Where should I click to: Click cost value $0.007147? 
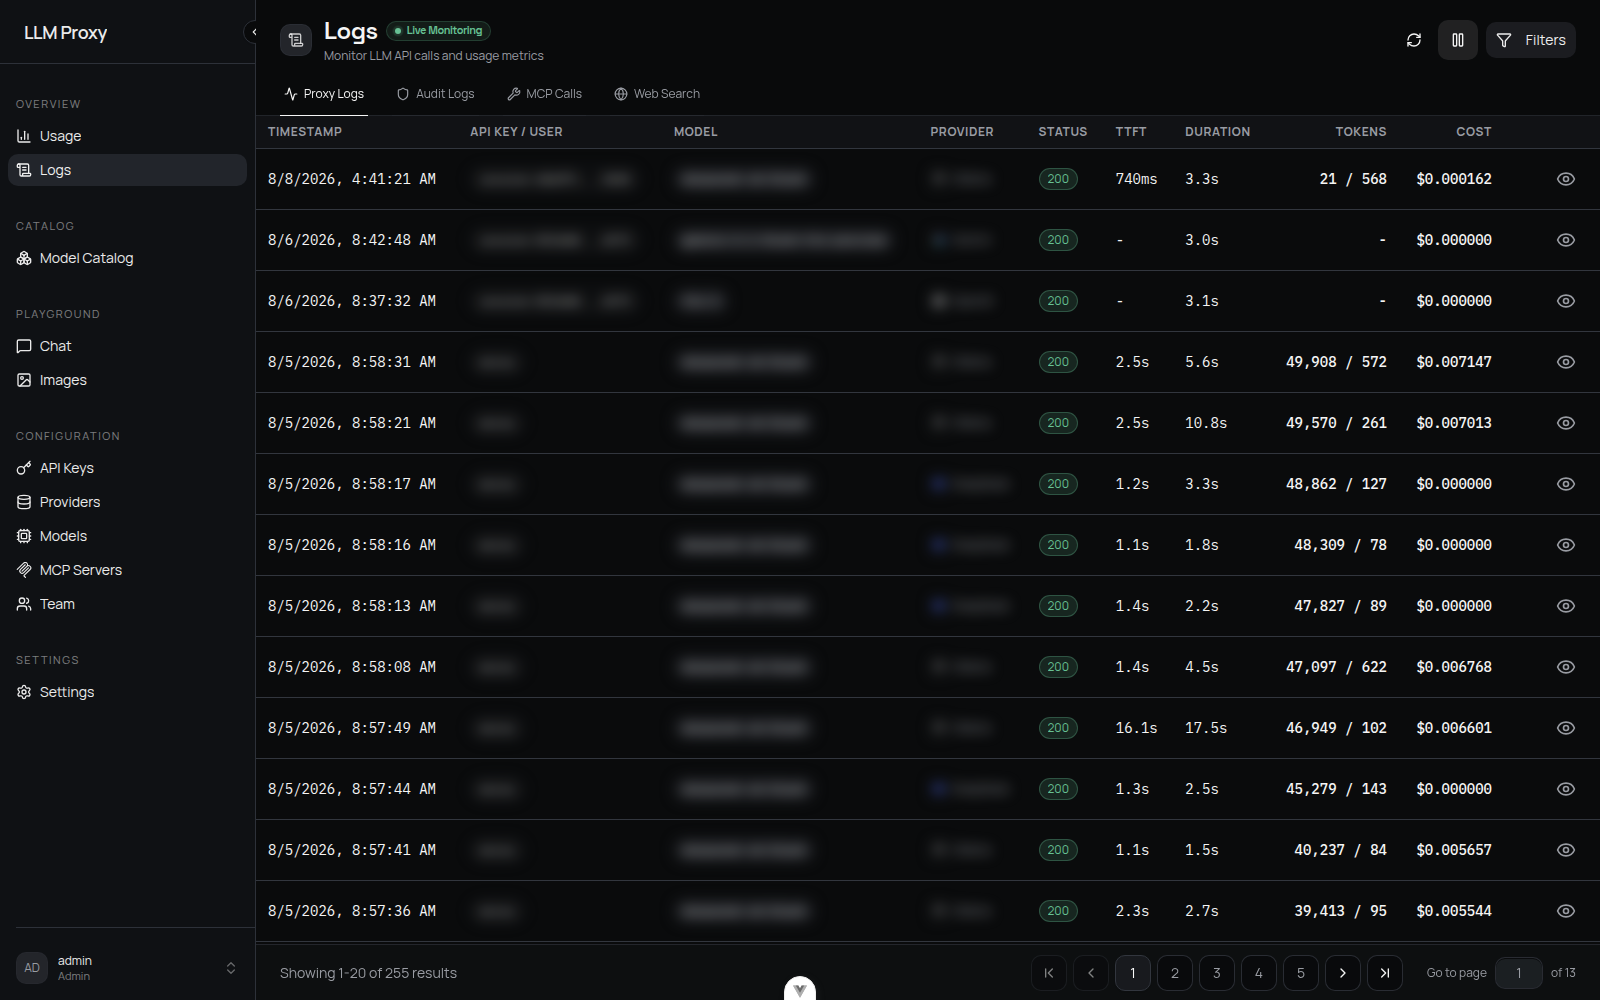click(1454, 362)
